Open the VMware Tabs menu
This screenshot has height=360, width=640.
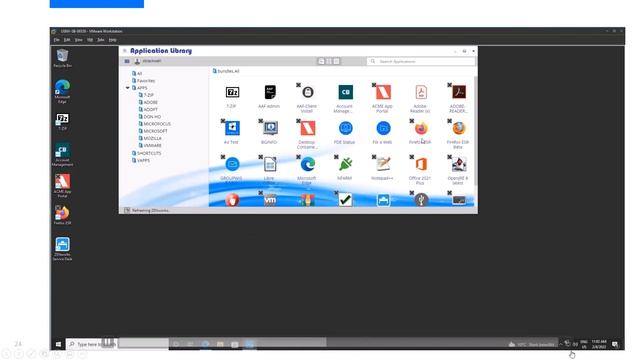click(101, 40)
